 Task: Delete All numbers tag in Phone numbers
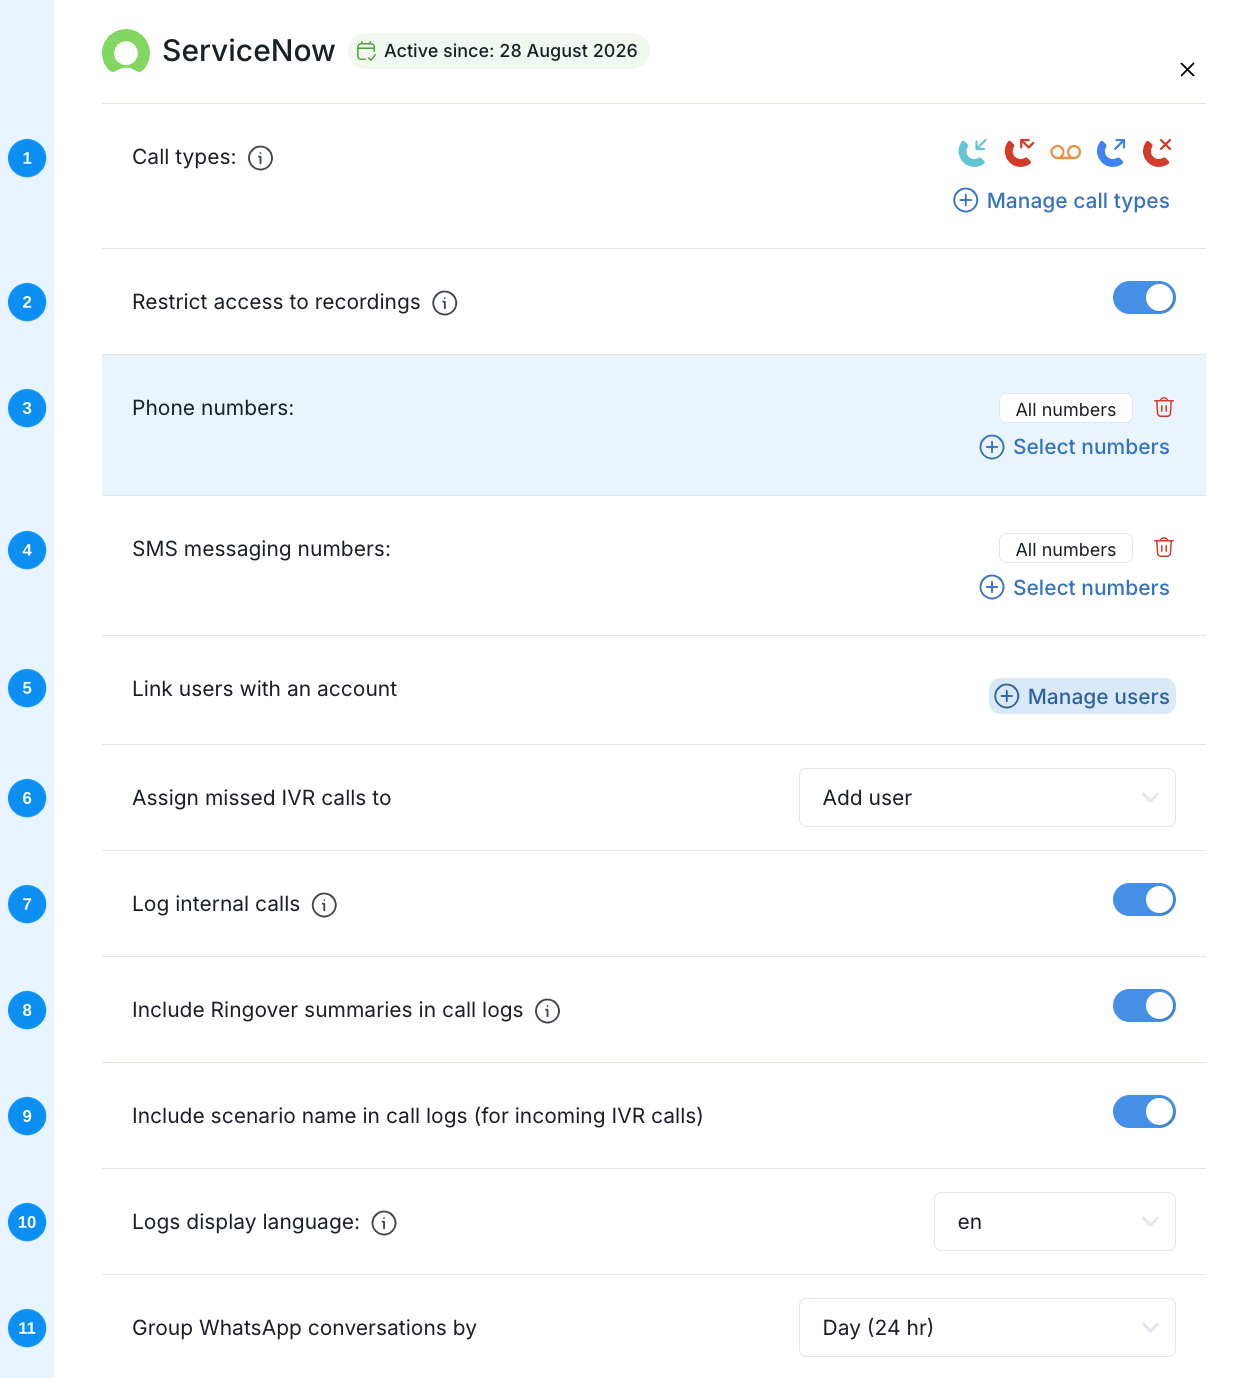tap(1164, 407)
